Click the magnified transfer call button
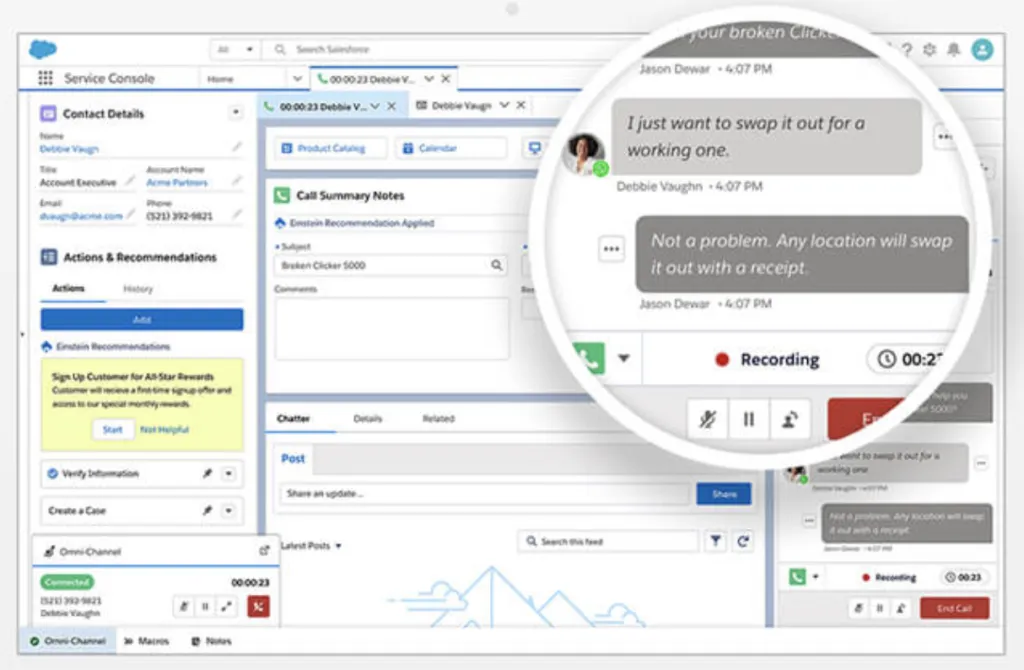The height and width of the screenshot is (670, 1024). (790, 419)
